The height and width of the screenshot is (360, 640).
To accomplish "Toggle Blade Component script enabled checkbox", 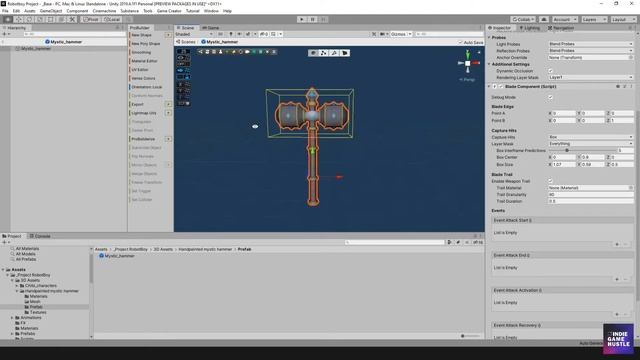I will click(x=501, y=87).
